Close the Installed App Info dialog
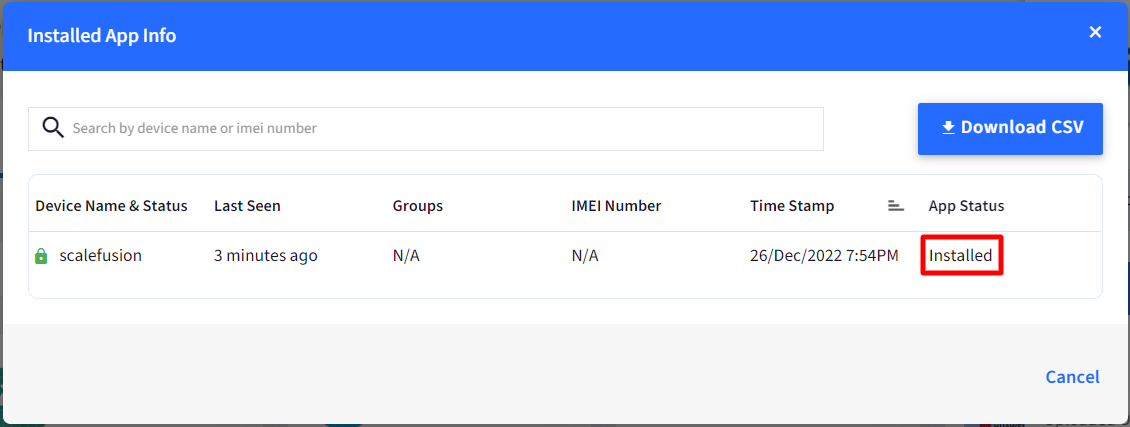Image resolution: width=1130 pixels, height=427 pixels. click(x=1095, y=32)
